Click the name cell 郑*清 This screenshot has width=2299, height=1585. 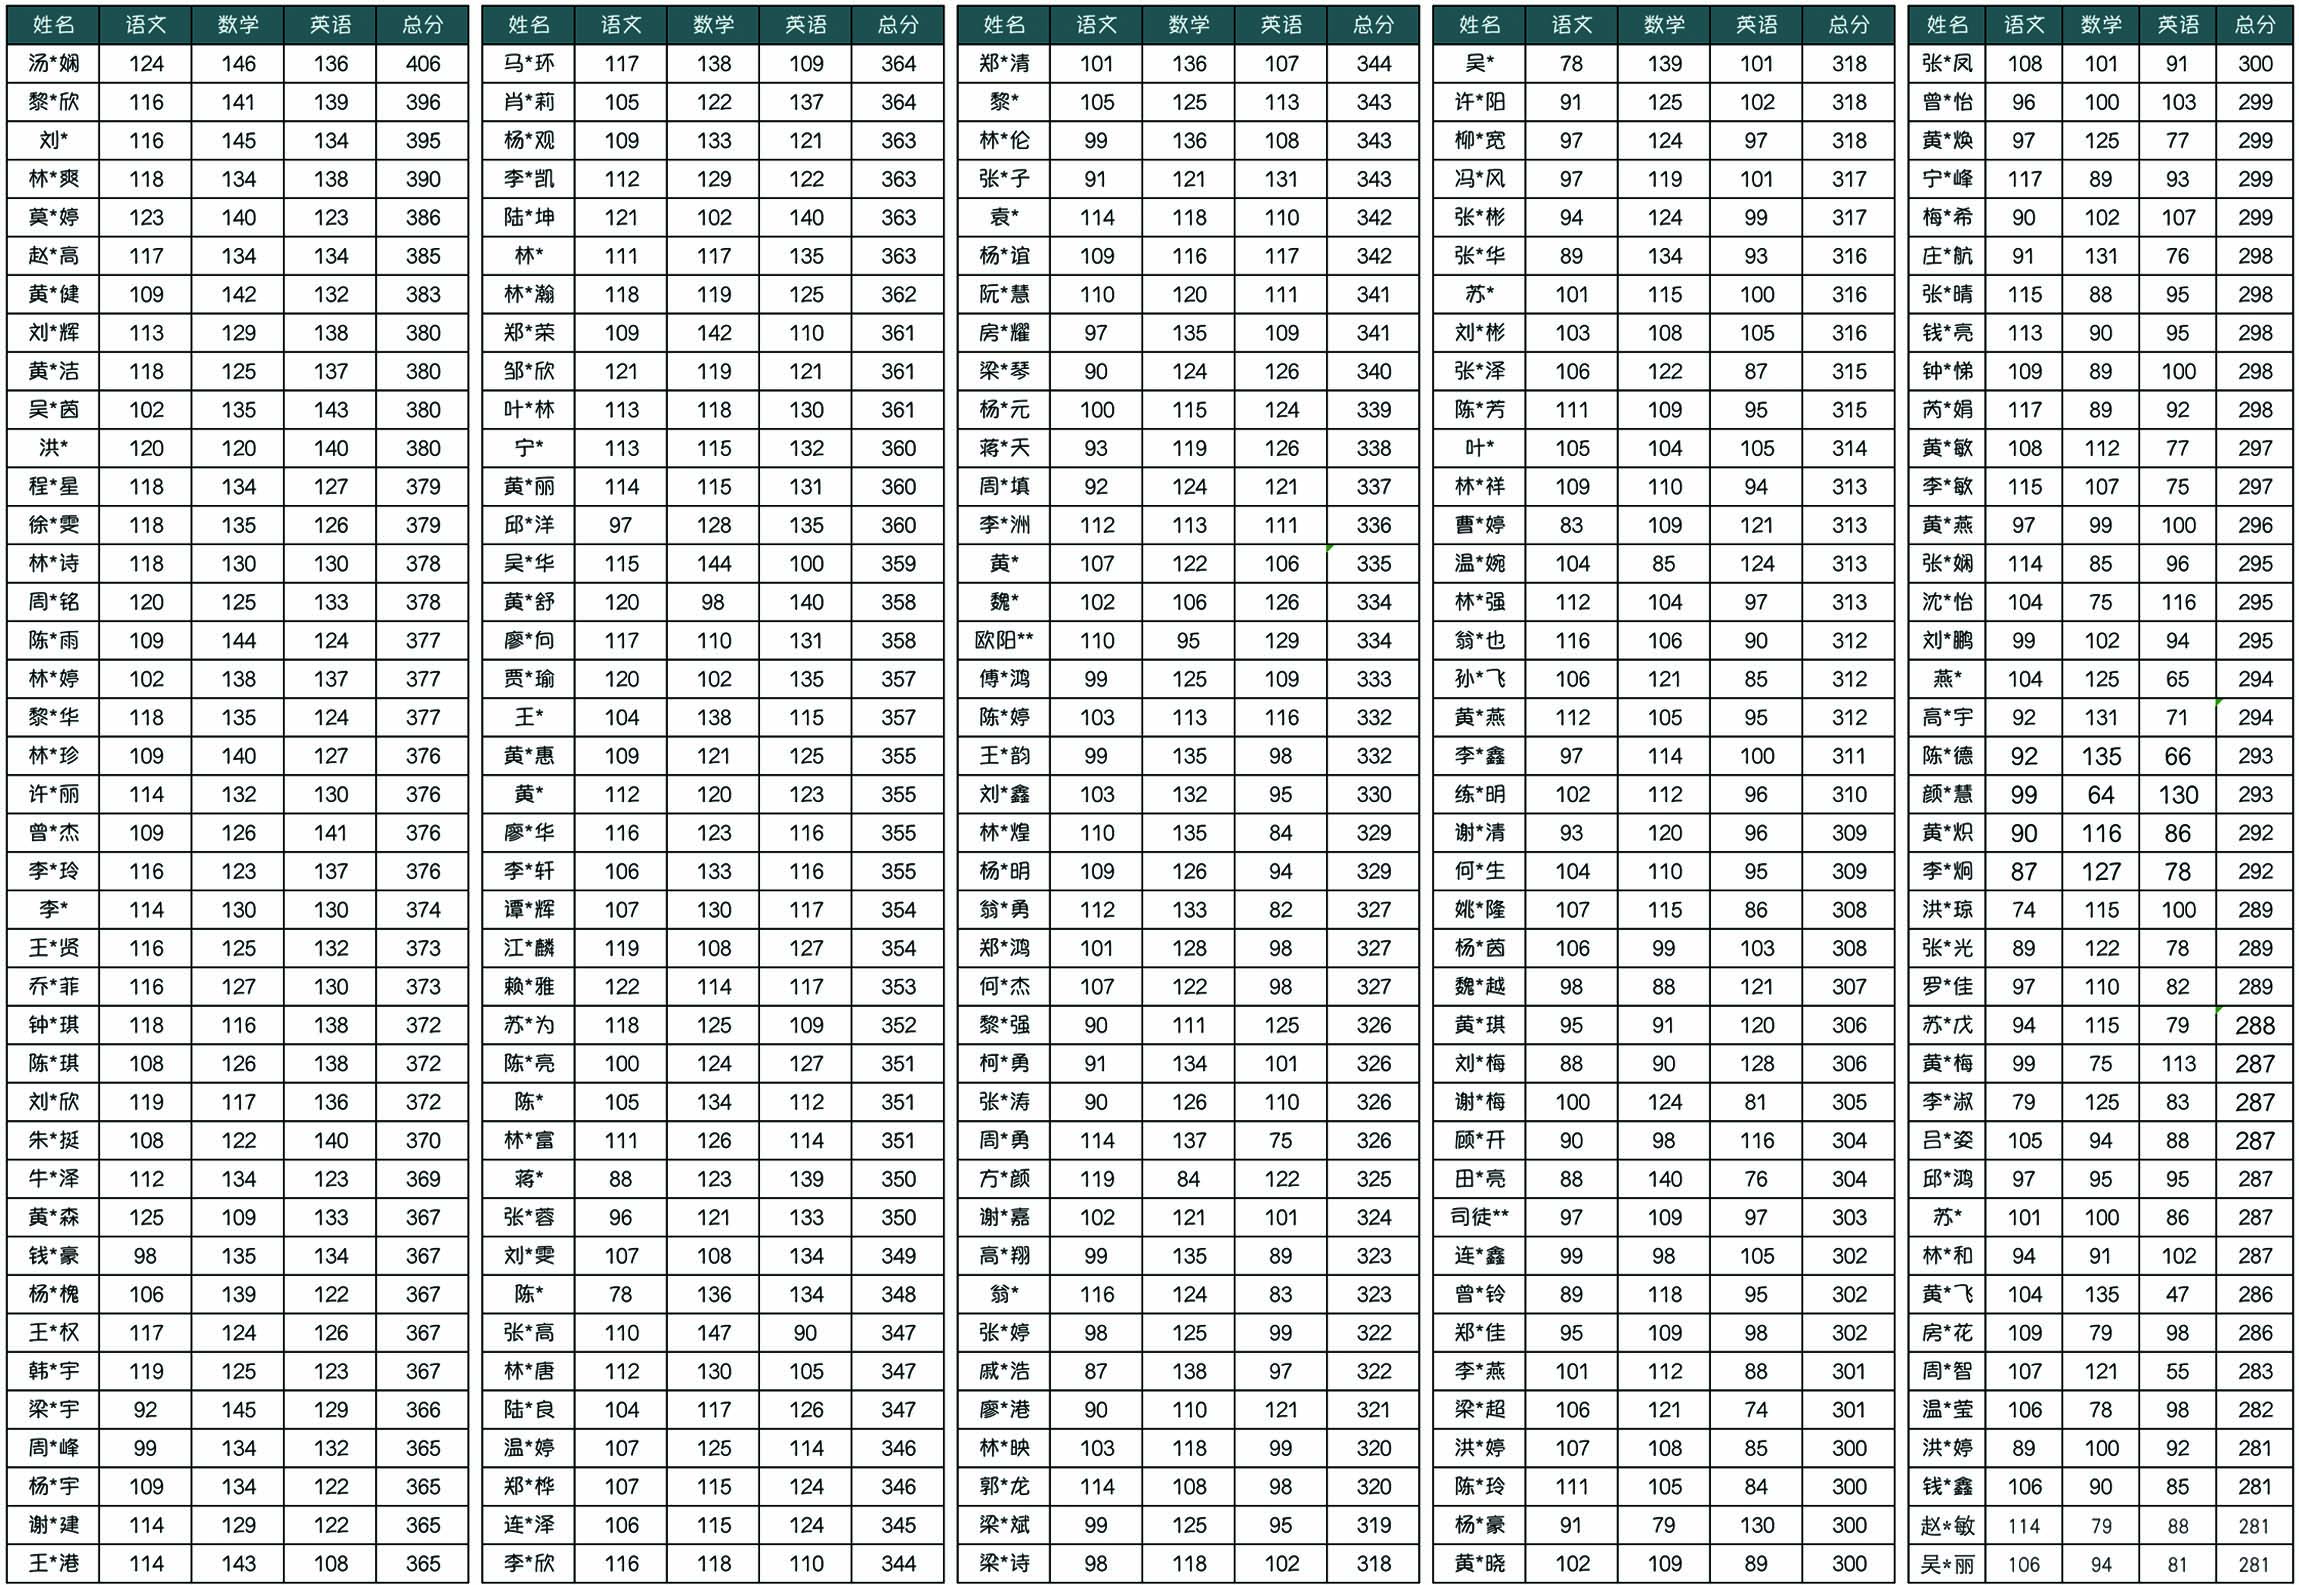click(1004, 64)
